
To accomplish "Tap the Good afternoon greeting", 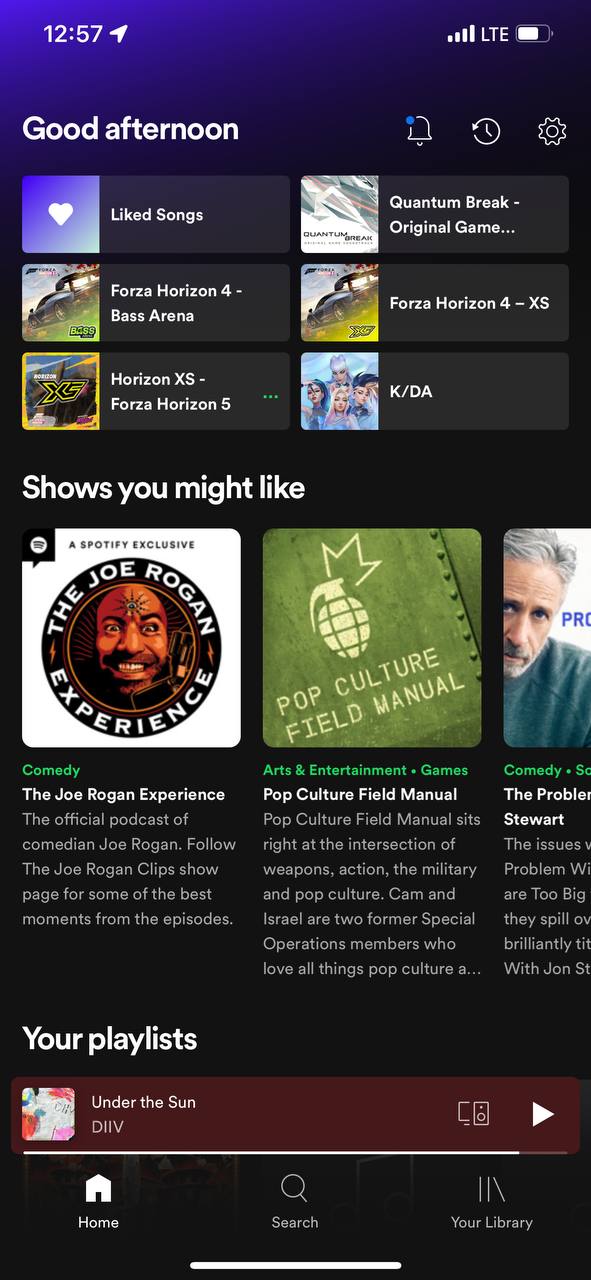I will point(130,129).
